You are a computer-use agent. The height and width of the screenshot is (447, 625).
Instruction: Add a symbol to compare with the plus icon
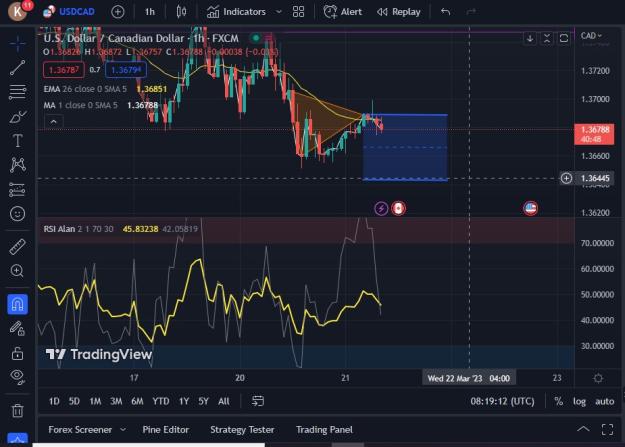118,12
